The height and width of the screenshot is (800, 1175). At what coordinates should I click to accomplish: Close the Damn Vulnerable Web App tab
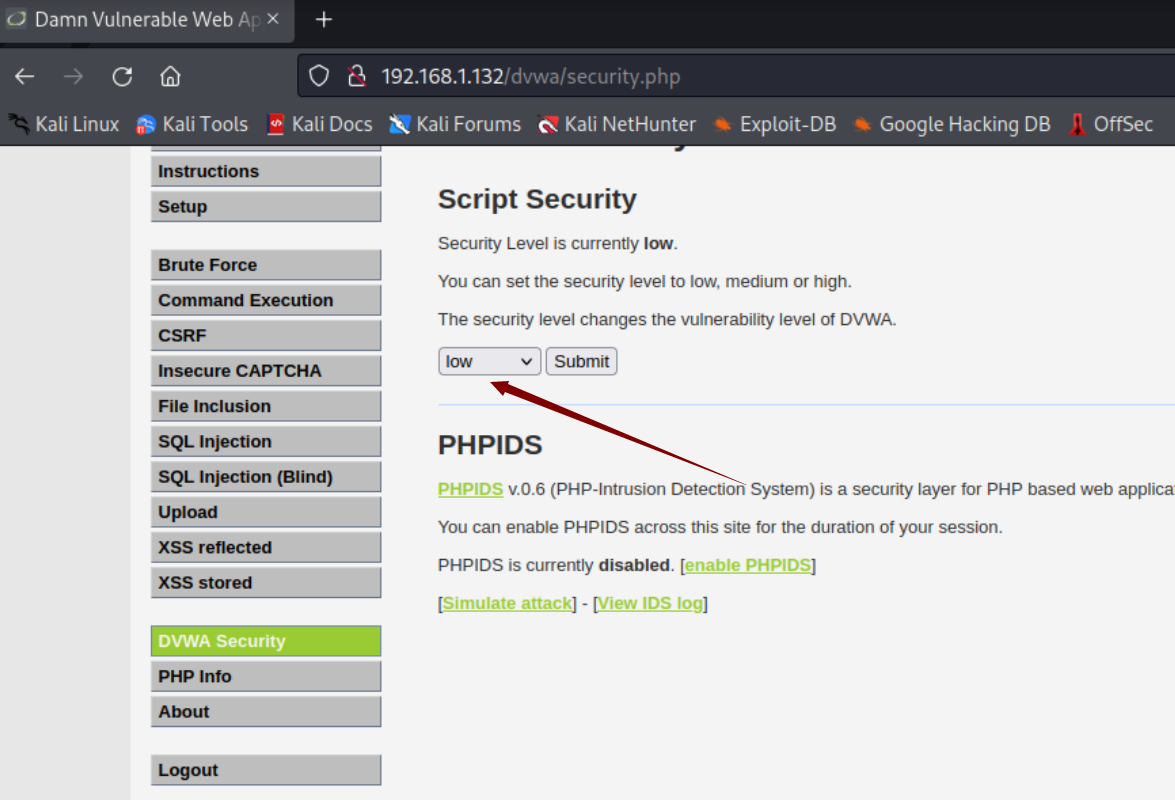click(x=273, y=20)
